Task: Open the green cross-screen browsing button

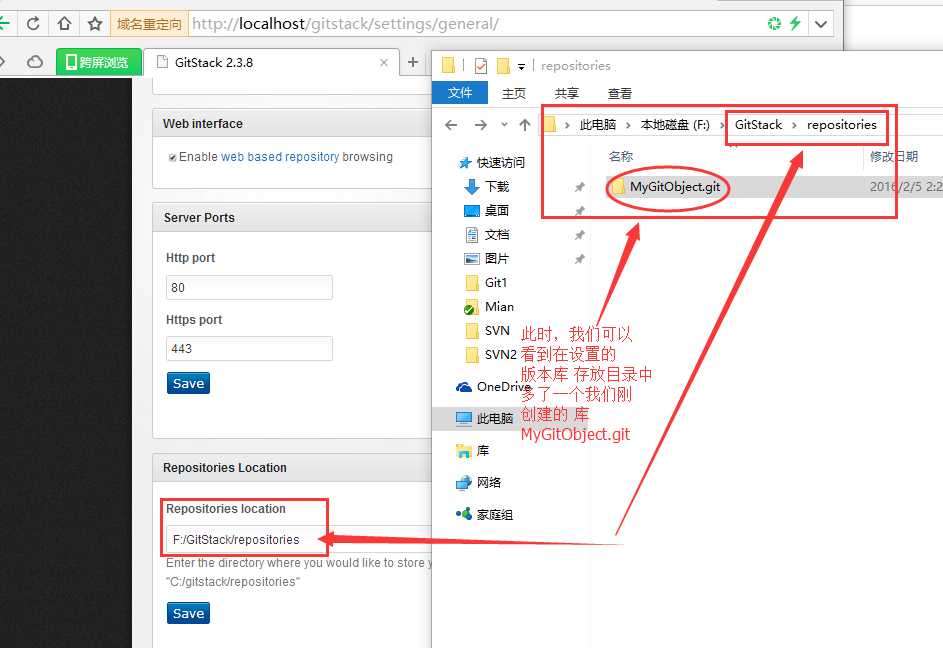Action: pyautogui.click(x=99, y=62)
